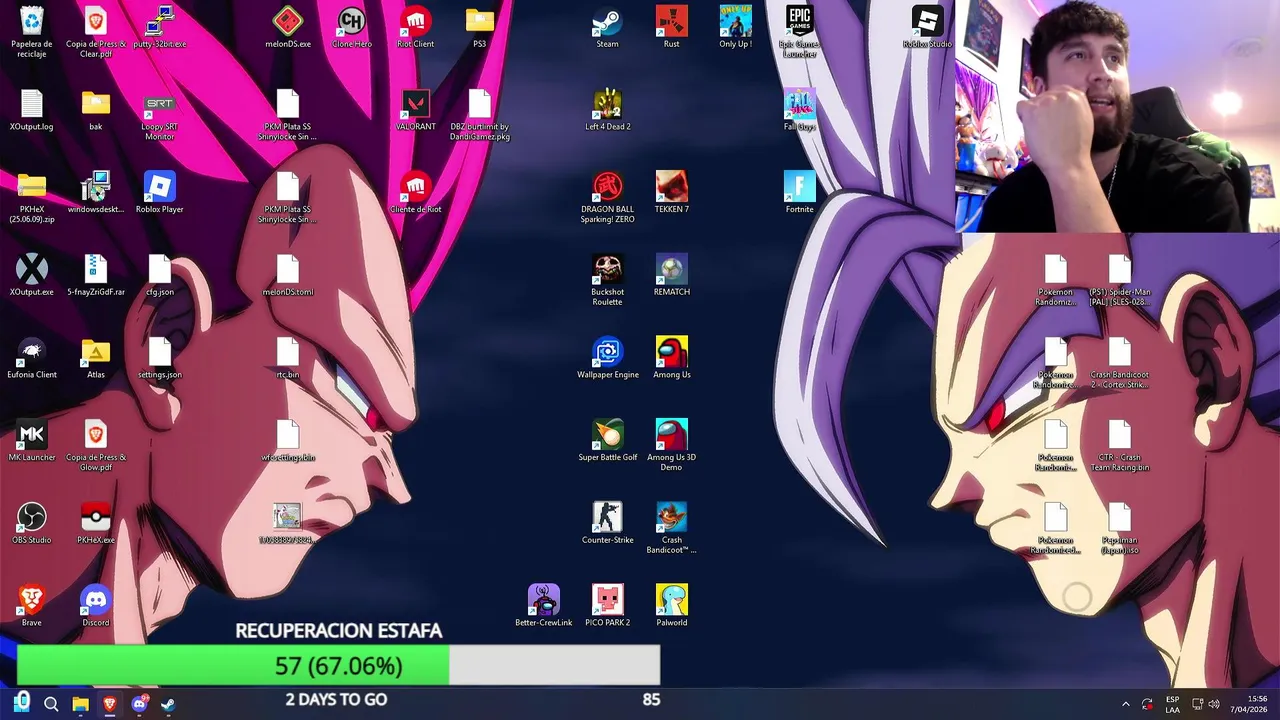1280x720 pixels.
Task: Open melonDS.toml file
Action: coord(288,275)
